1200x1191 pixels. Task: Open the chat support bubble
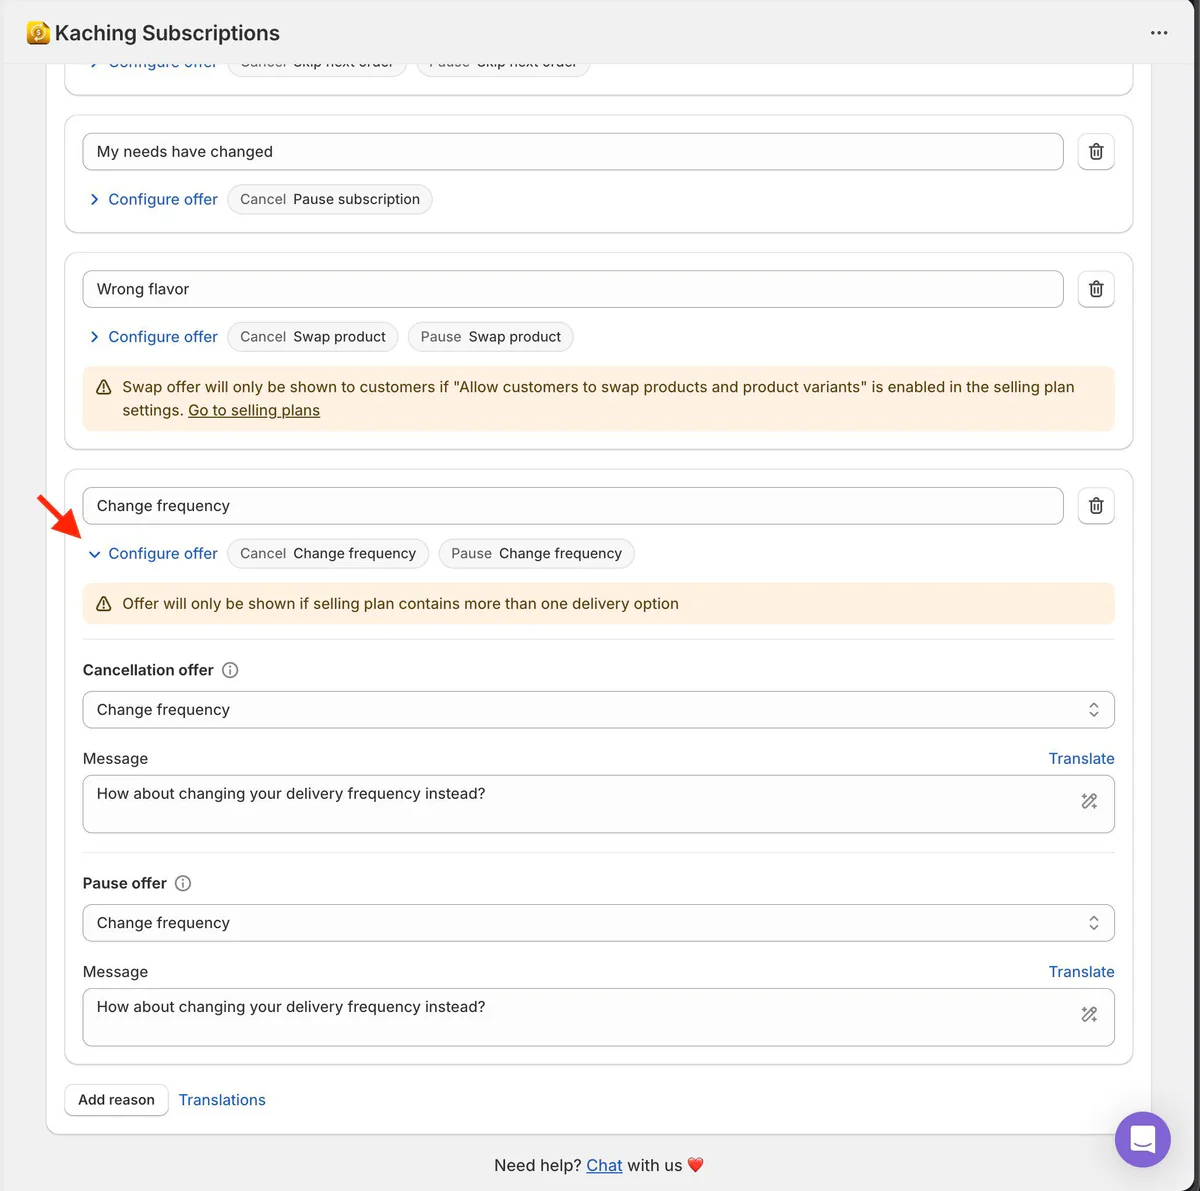1143,1139
